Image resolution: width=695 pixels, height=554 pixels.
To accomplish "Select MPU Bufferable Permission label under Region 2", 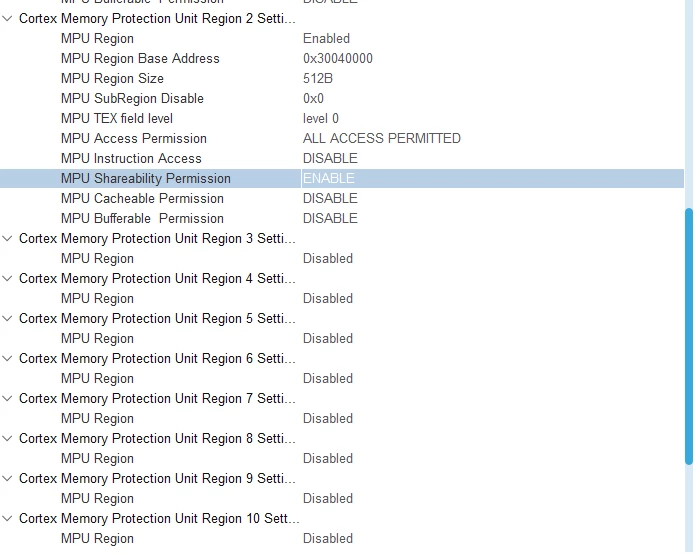I will (142, 218).
